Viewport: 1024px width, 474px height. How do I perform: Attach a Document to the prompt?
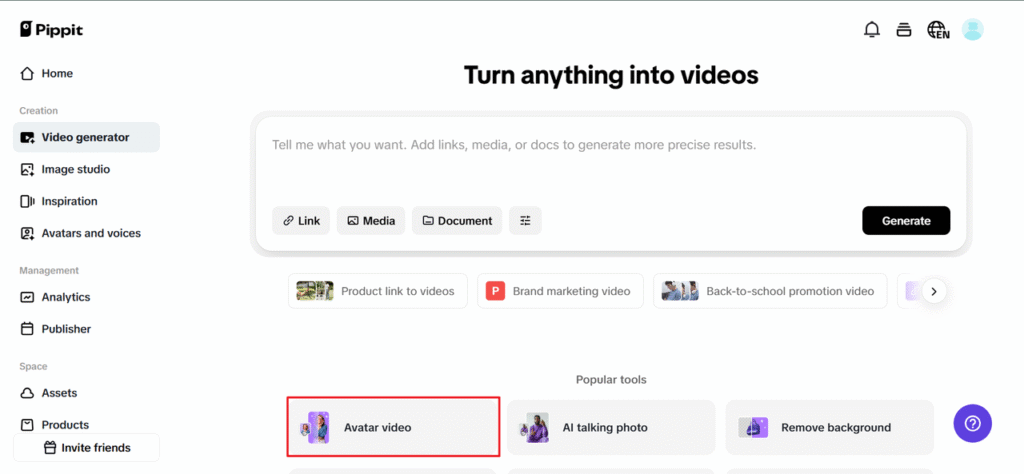[456, 221]
